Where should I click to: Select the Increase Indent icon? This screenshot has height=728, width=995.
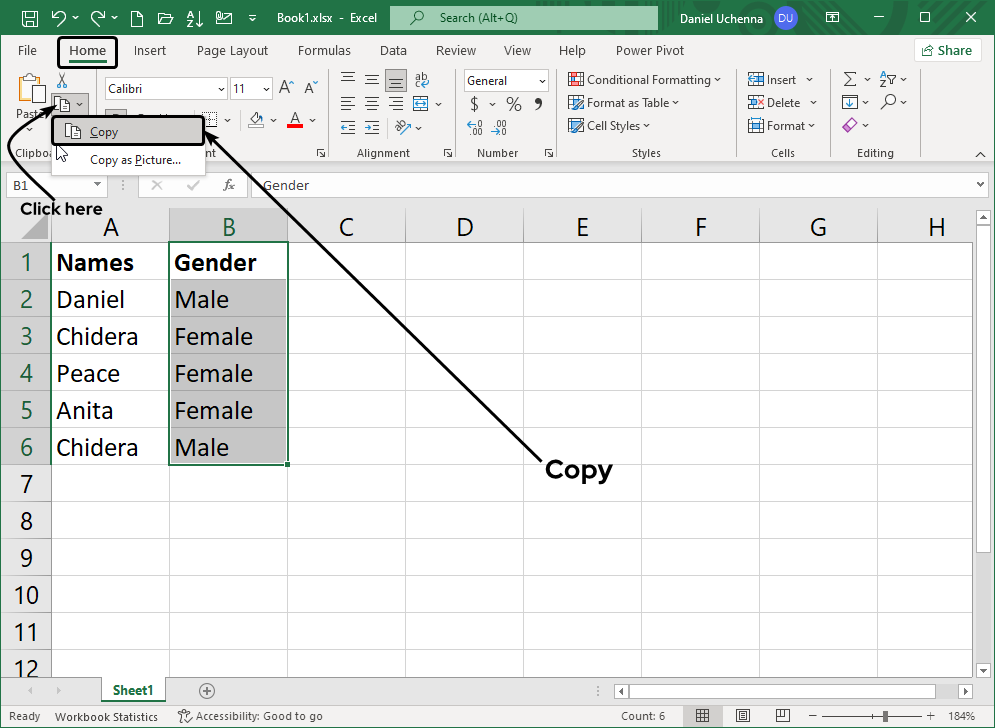coord(373,127)
